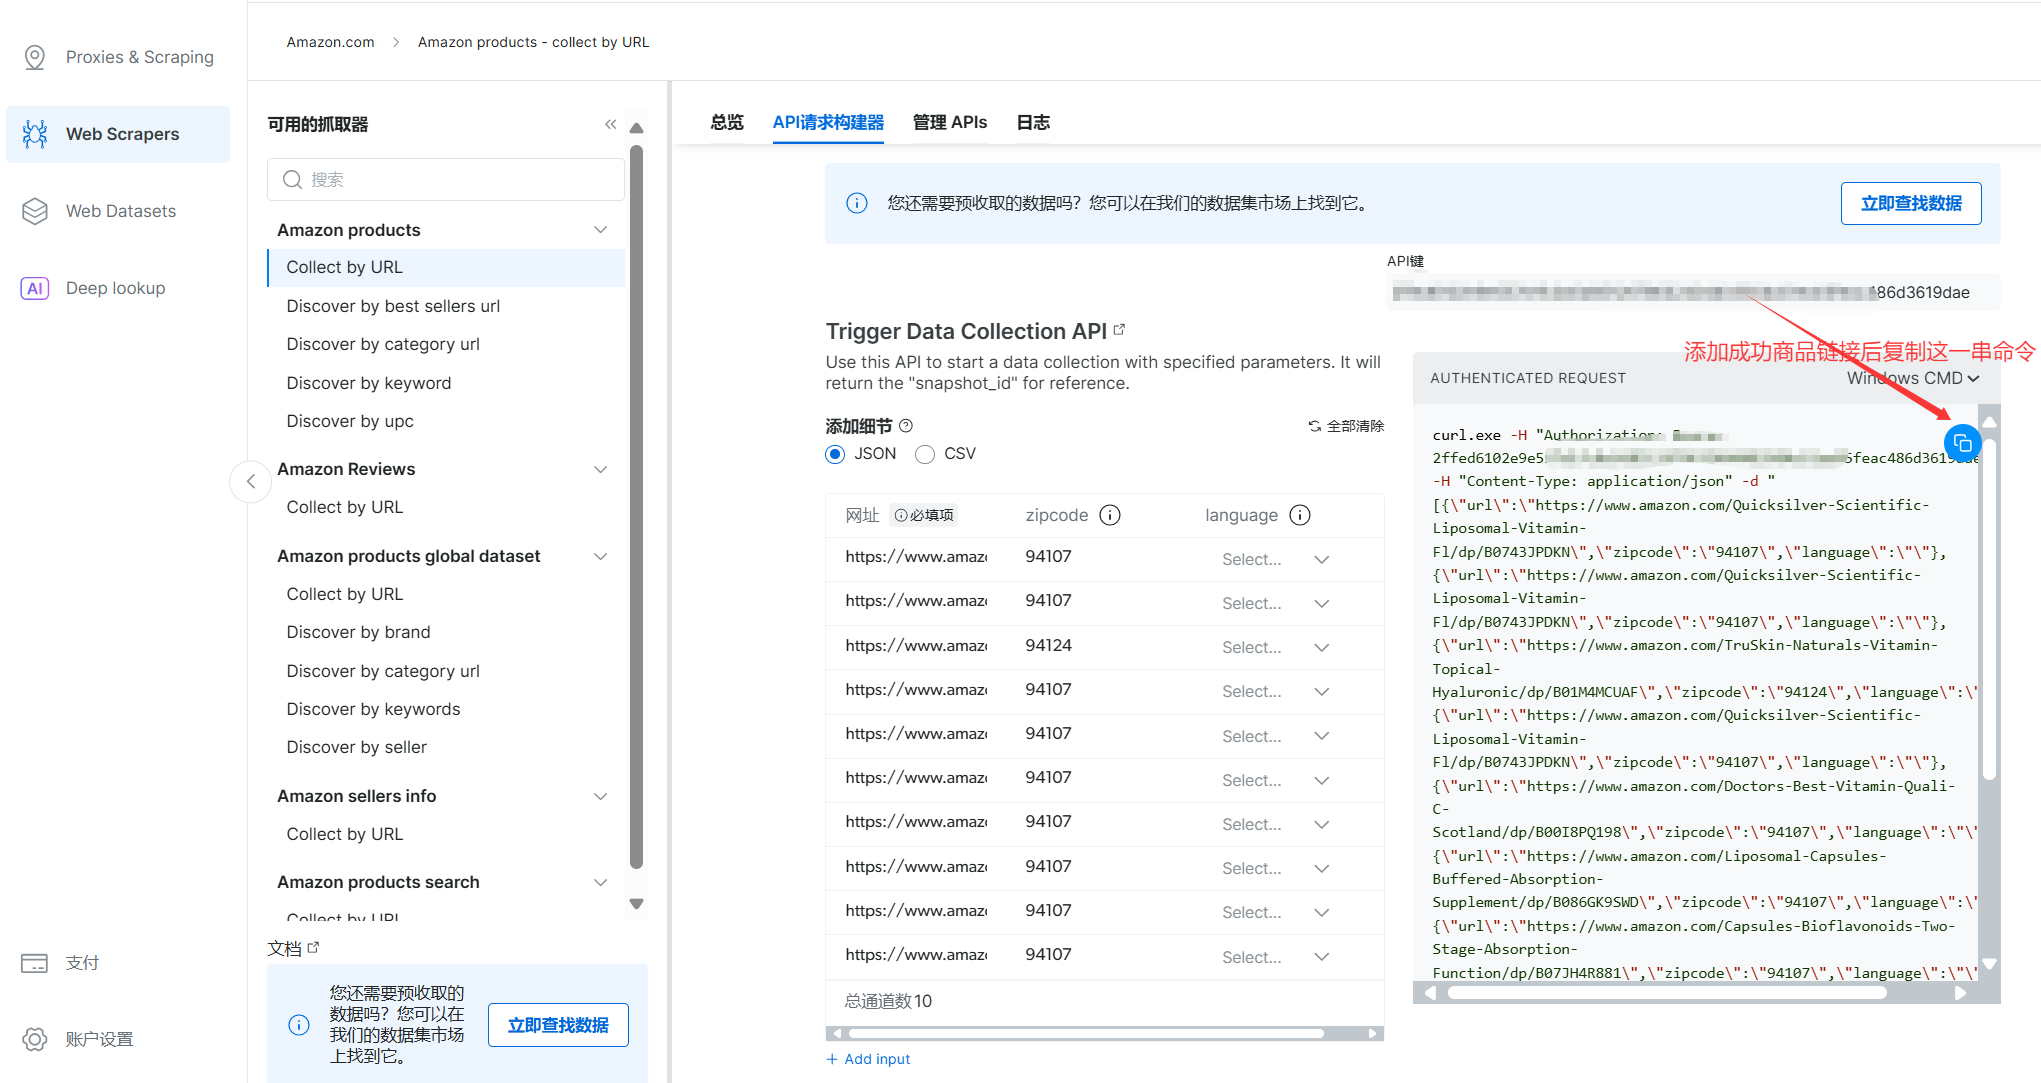Open Trigger Data Collection API external link icon
This screenshot has height=1083, width=2041.
tap(1120, 328)
